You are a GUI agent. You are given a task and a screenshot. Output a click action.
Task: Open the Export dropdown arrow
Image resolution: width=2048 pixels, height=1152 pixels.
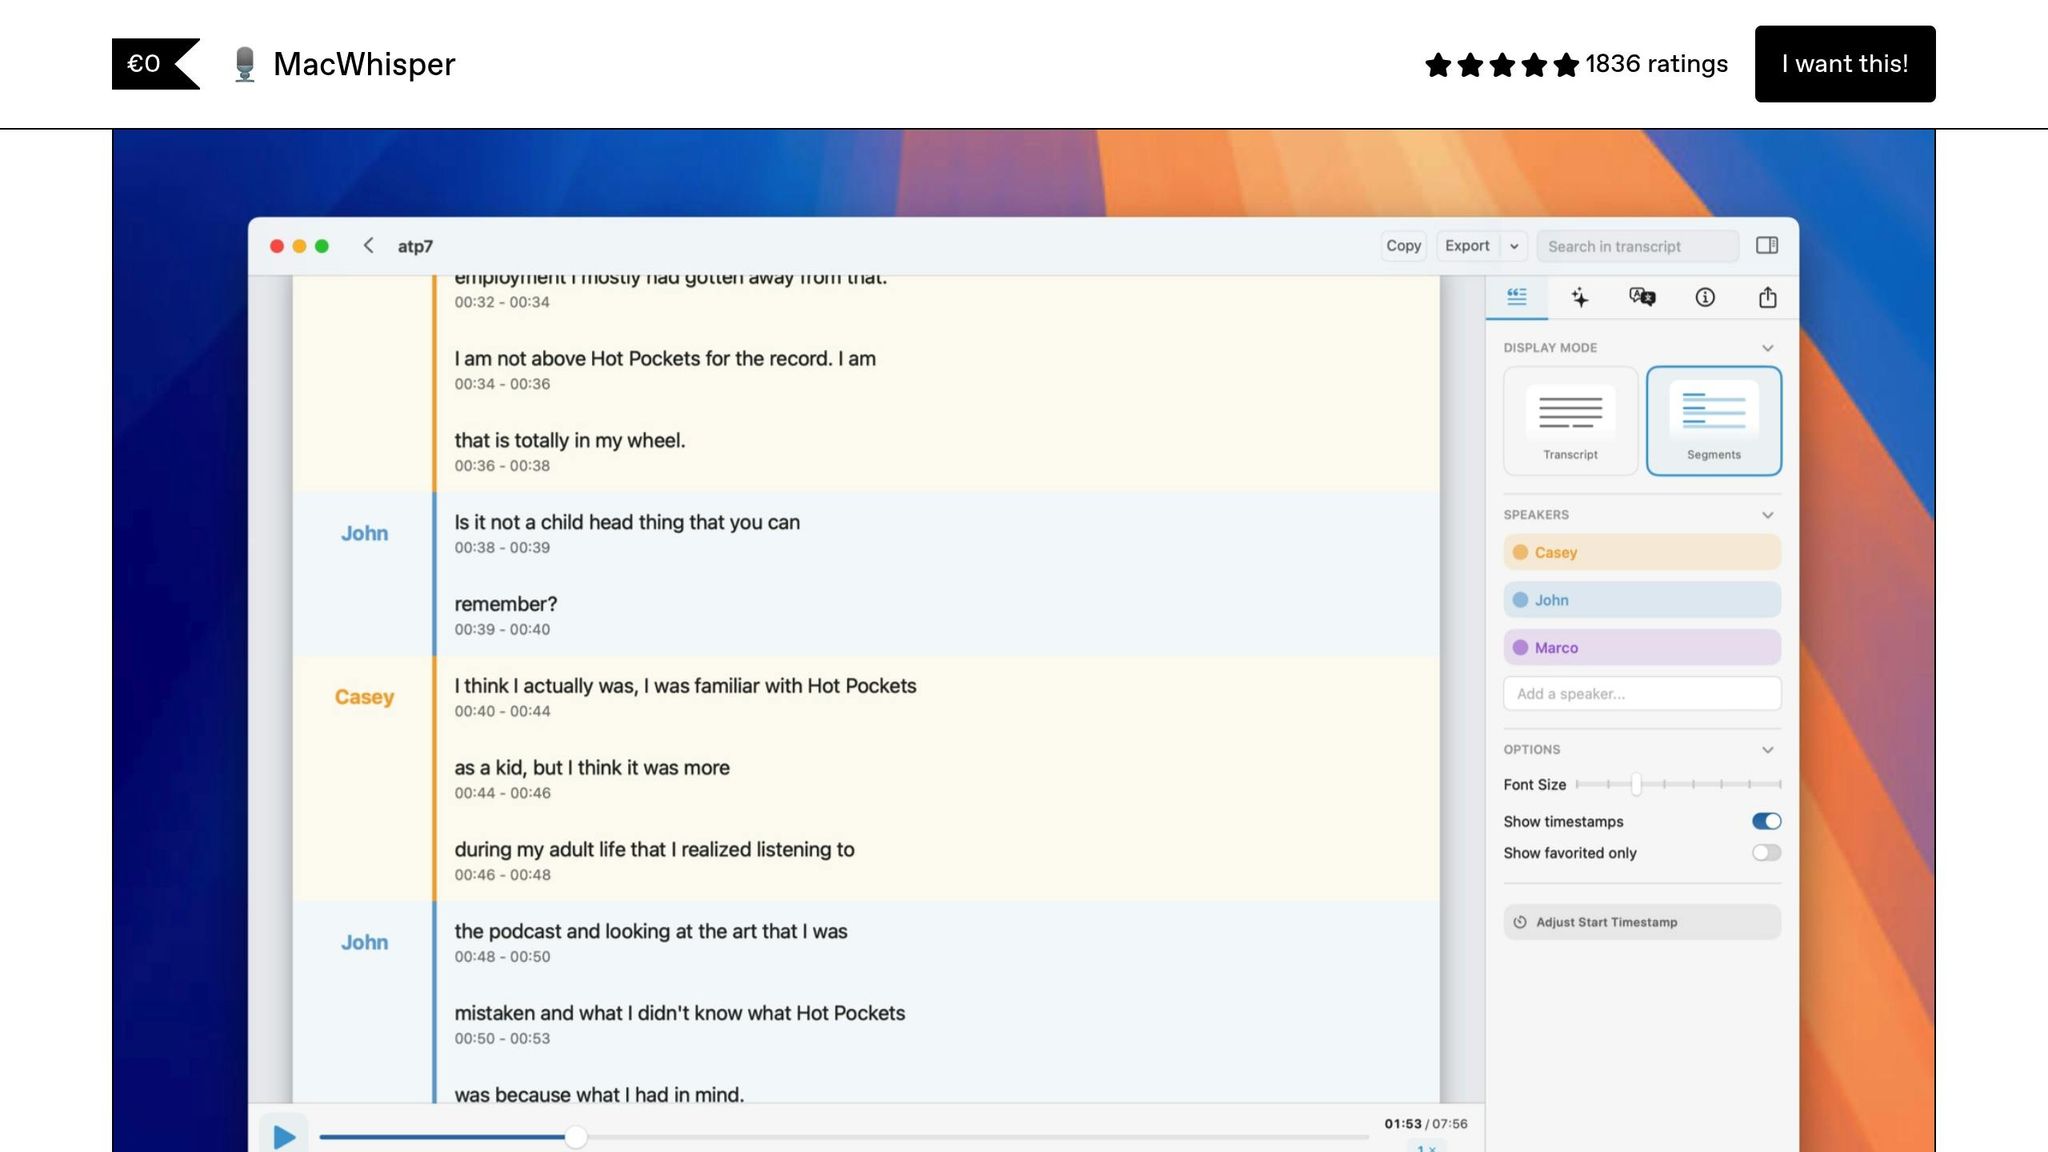point(1514,246)
